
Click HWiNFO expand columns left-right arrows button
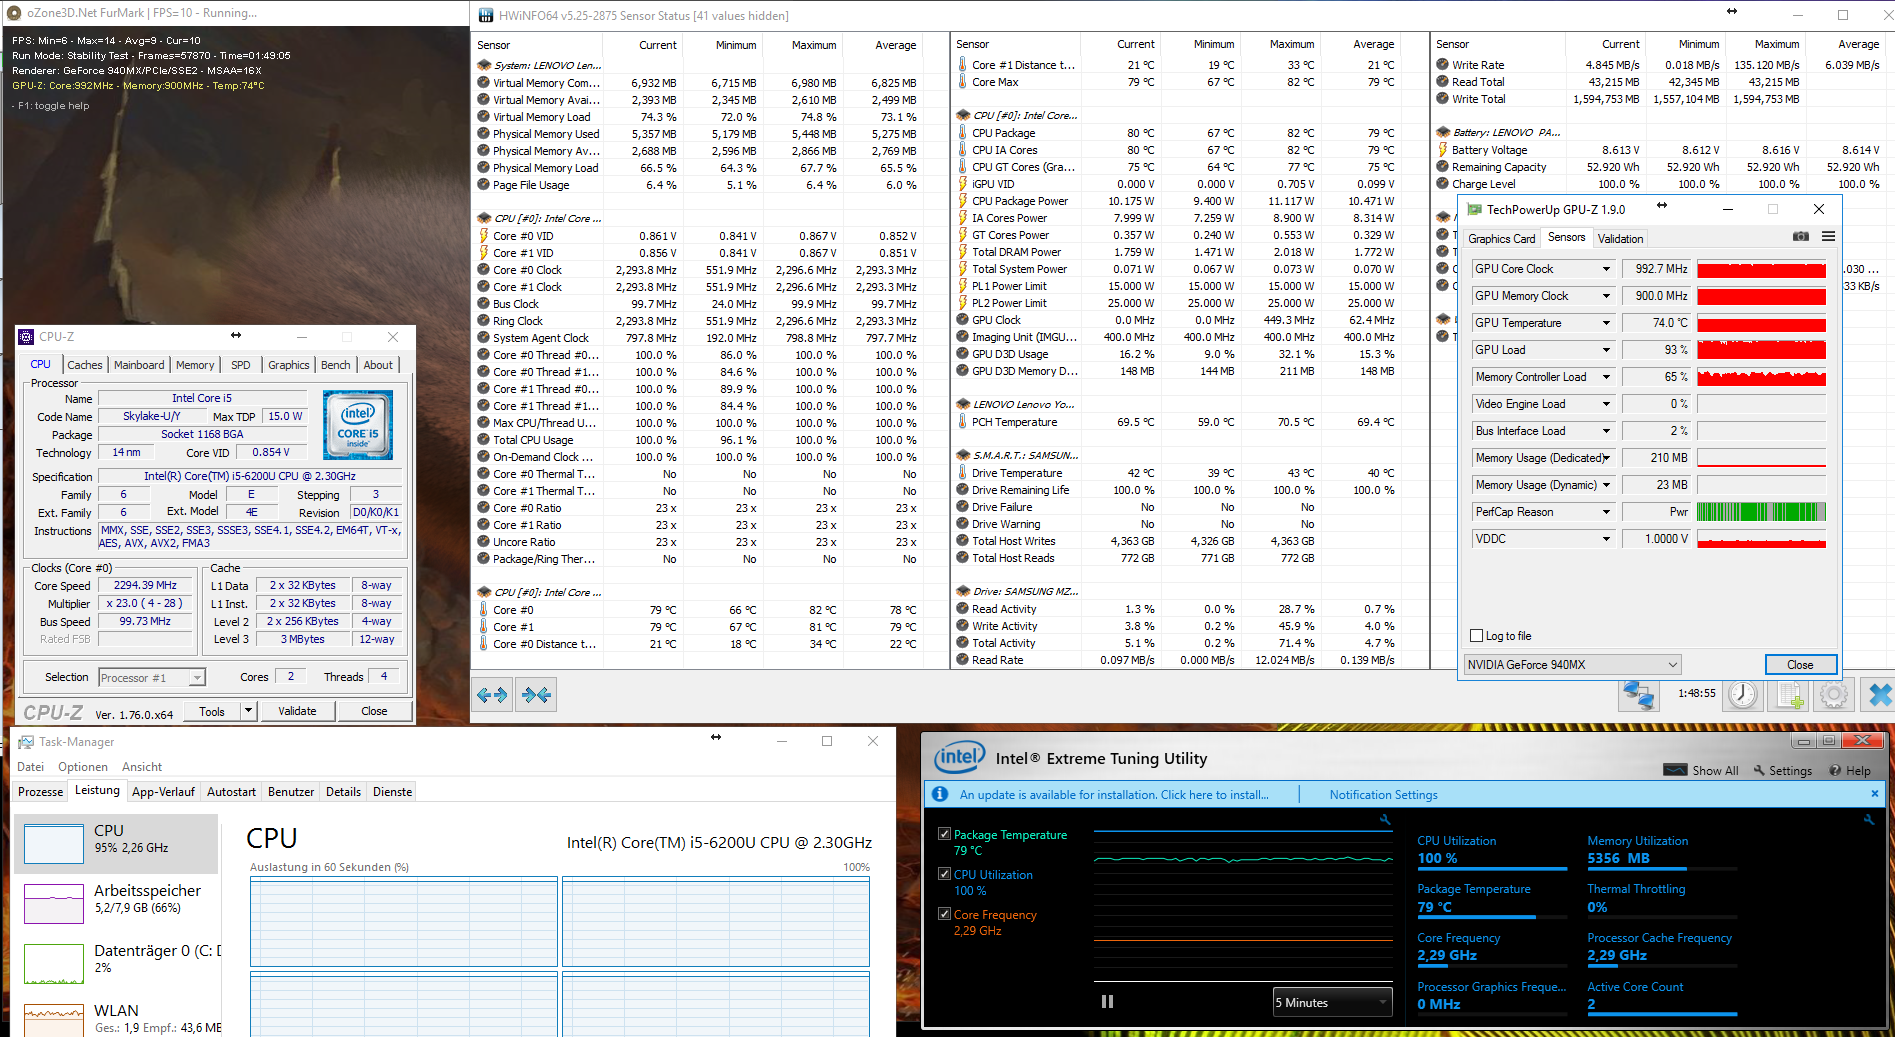[492, 695]
